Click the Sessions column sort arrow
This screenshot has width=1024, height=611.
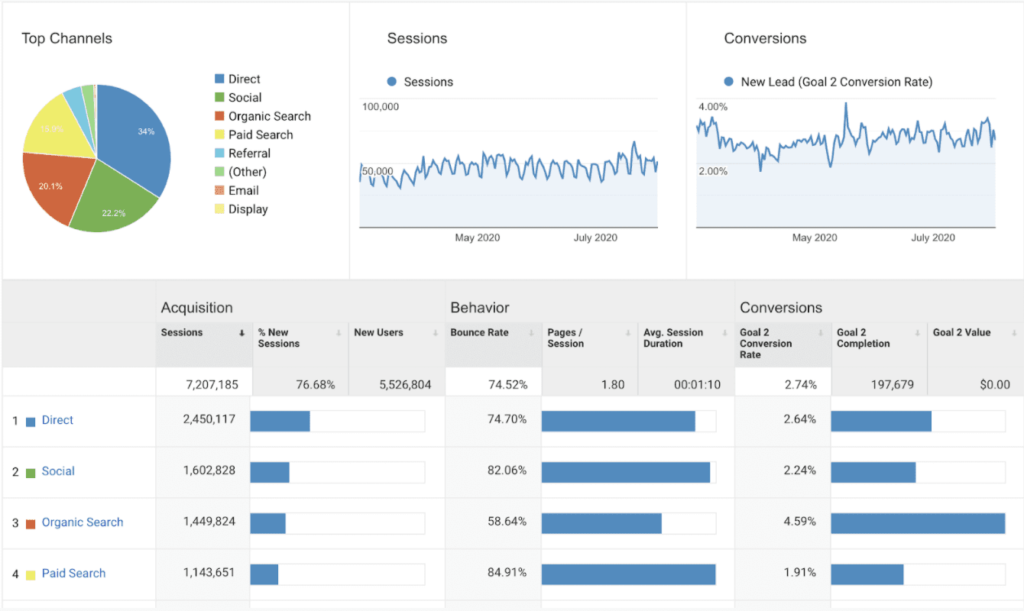coord(242,333)
